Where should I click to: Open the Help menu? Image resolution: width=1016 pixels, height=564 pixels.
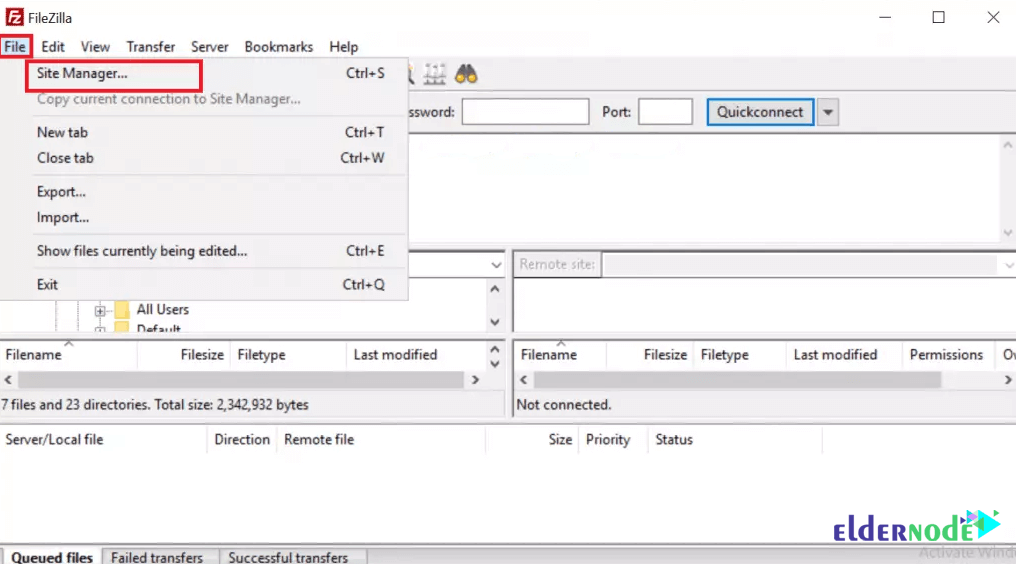click(x=343, y=47)
